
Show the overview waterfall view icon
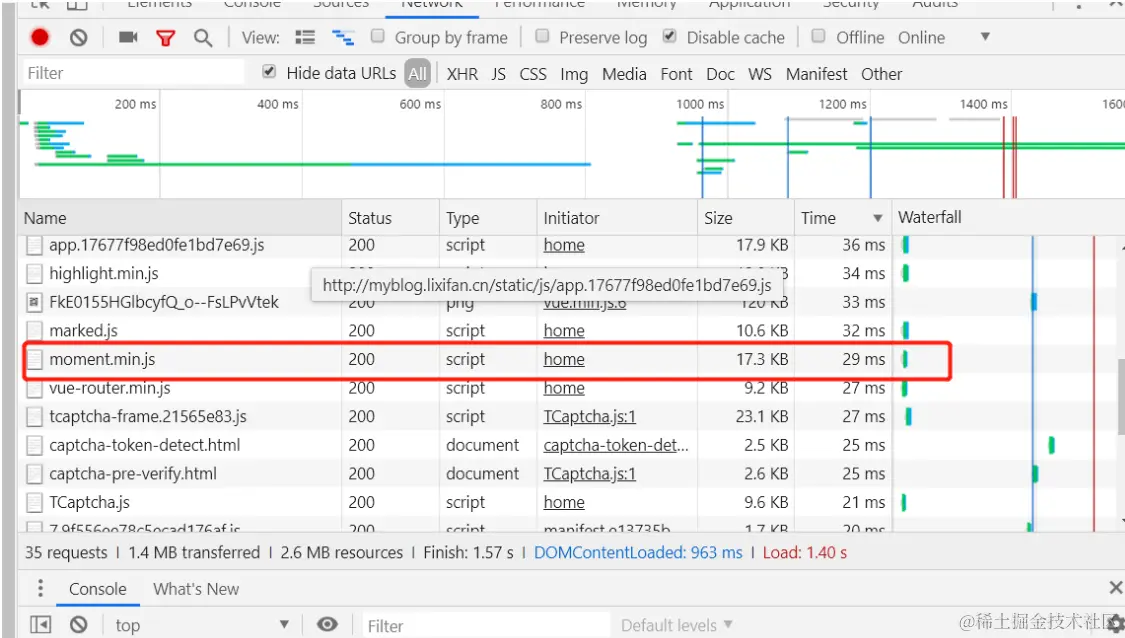(x=343, y=37)
